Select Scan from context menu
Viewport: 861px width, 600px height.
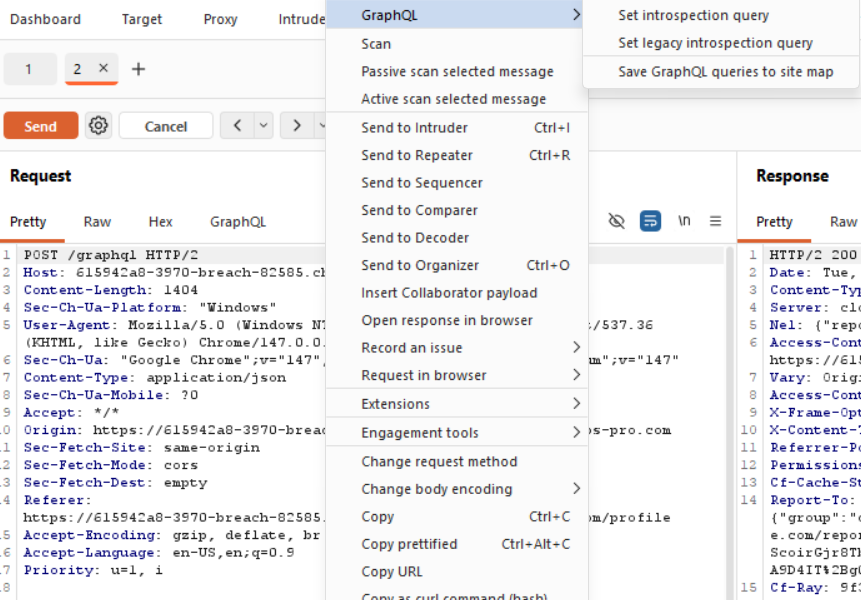point(455,44)
